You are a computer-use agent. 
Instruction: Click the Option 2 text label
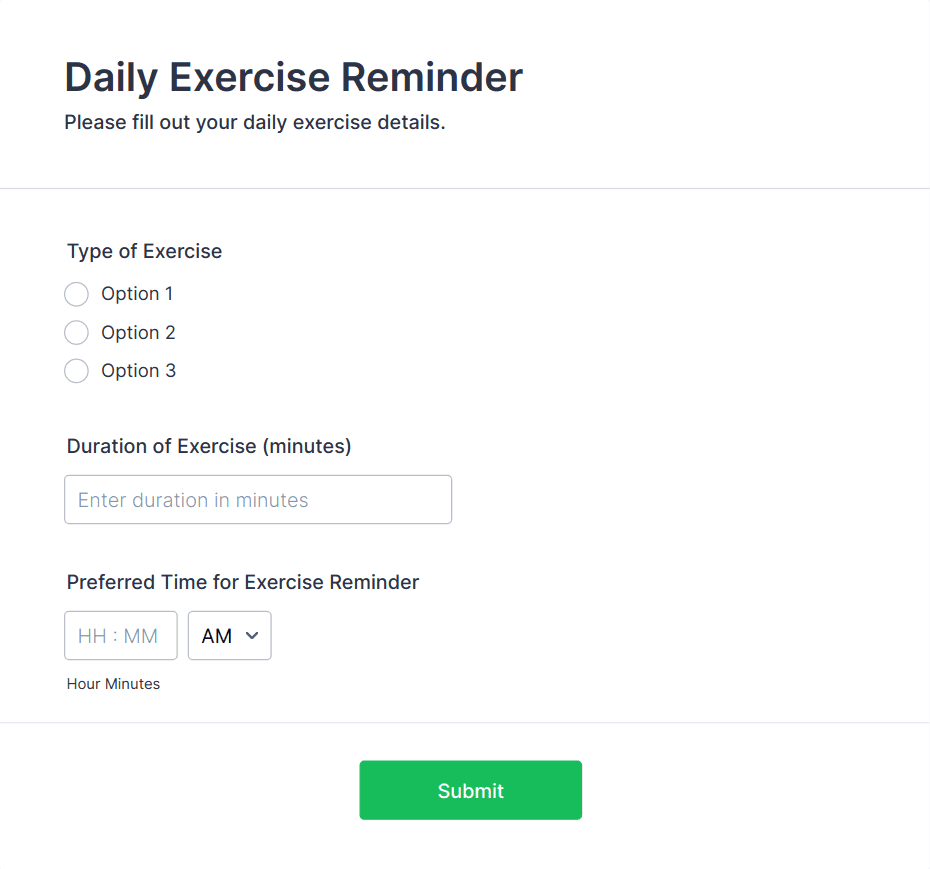(x=138, y=332)
